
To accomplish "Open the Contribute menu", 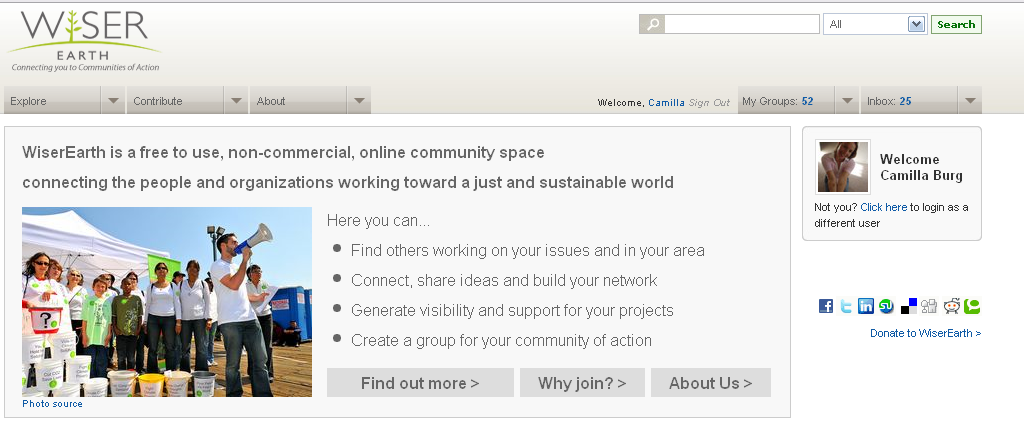I will 175,101.
